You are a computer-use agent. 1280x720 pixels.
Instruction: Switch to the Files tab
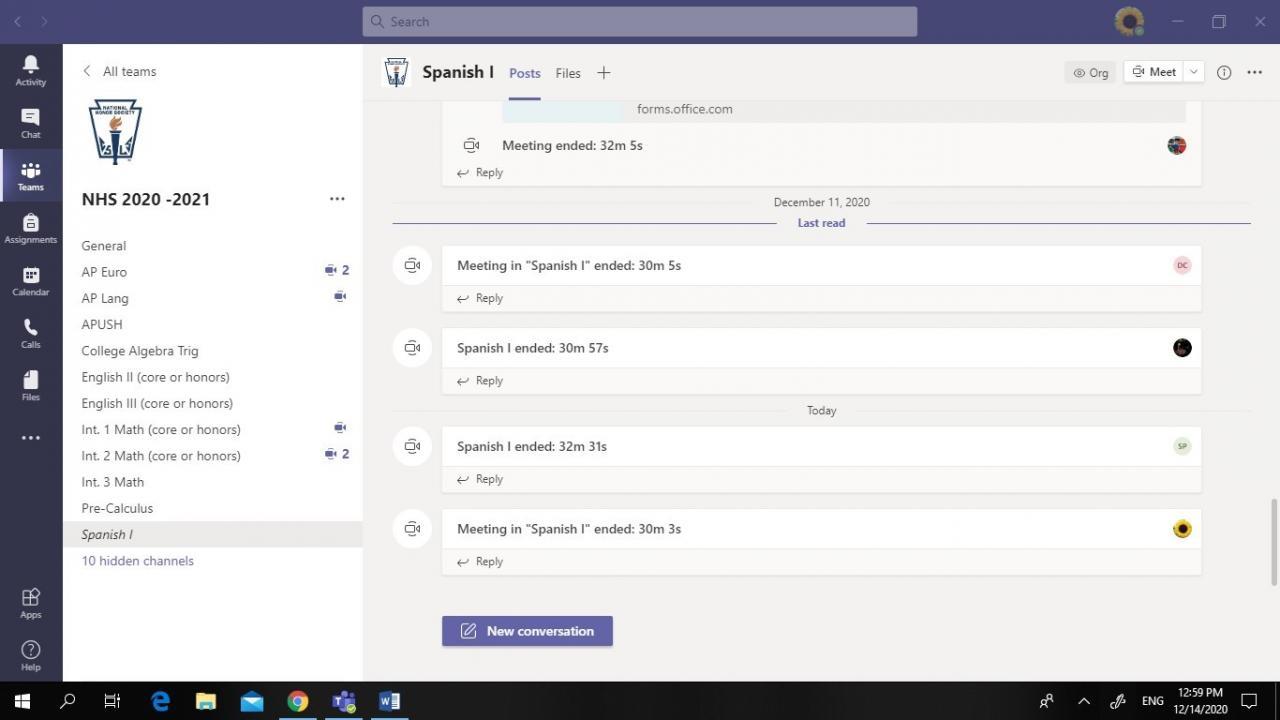(x=568, y=73)
